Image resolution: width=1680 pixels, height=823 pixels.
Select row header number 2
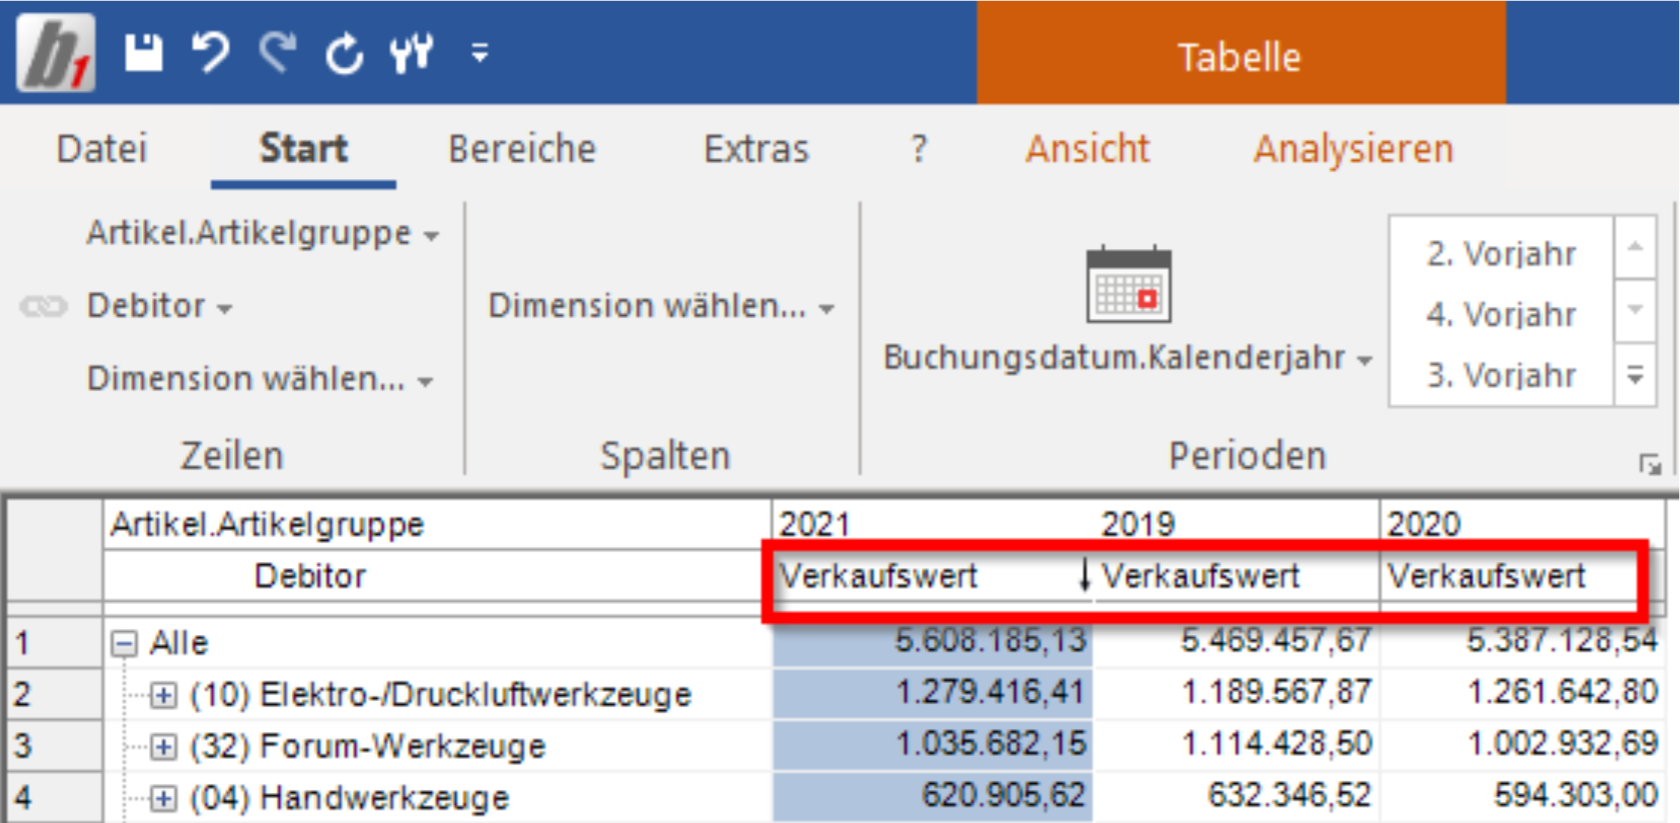click(54, 694)
